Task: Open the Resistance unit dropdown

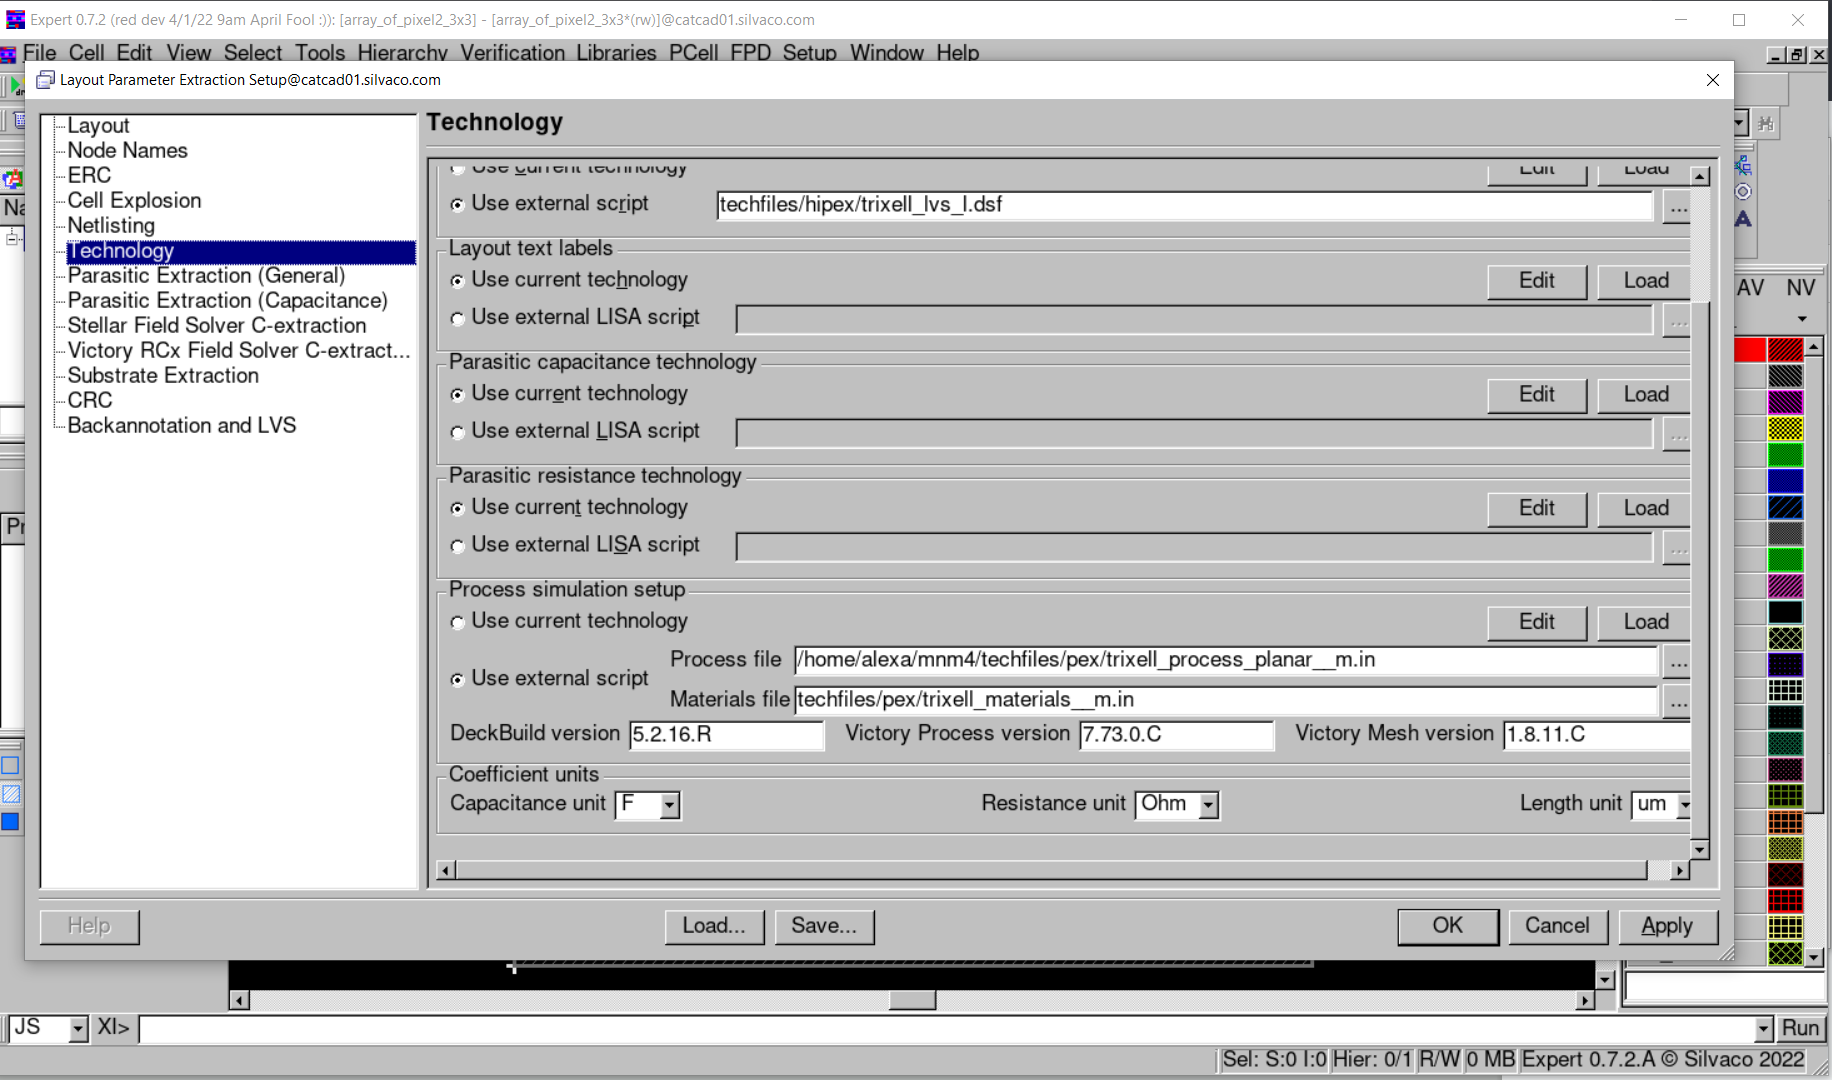Action: [x=1208, y=805]
